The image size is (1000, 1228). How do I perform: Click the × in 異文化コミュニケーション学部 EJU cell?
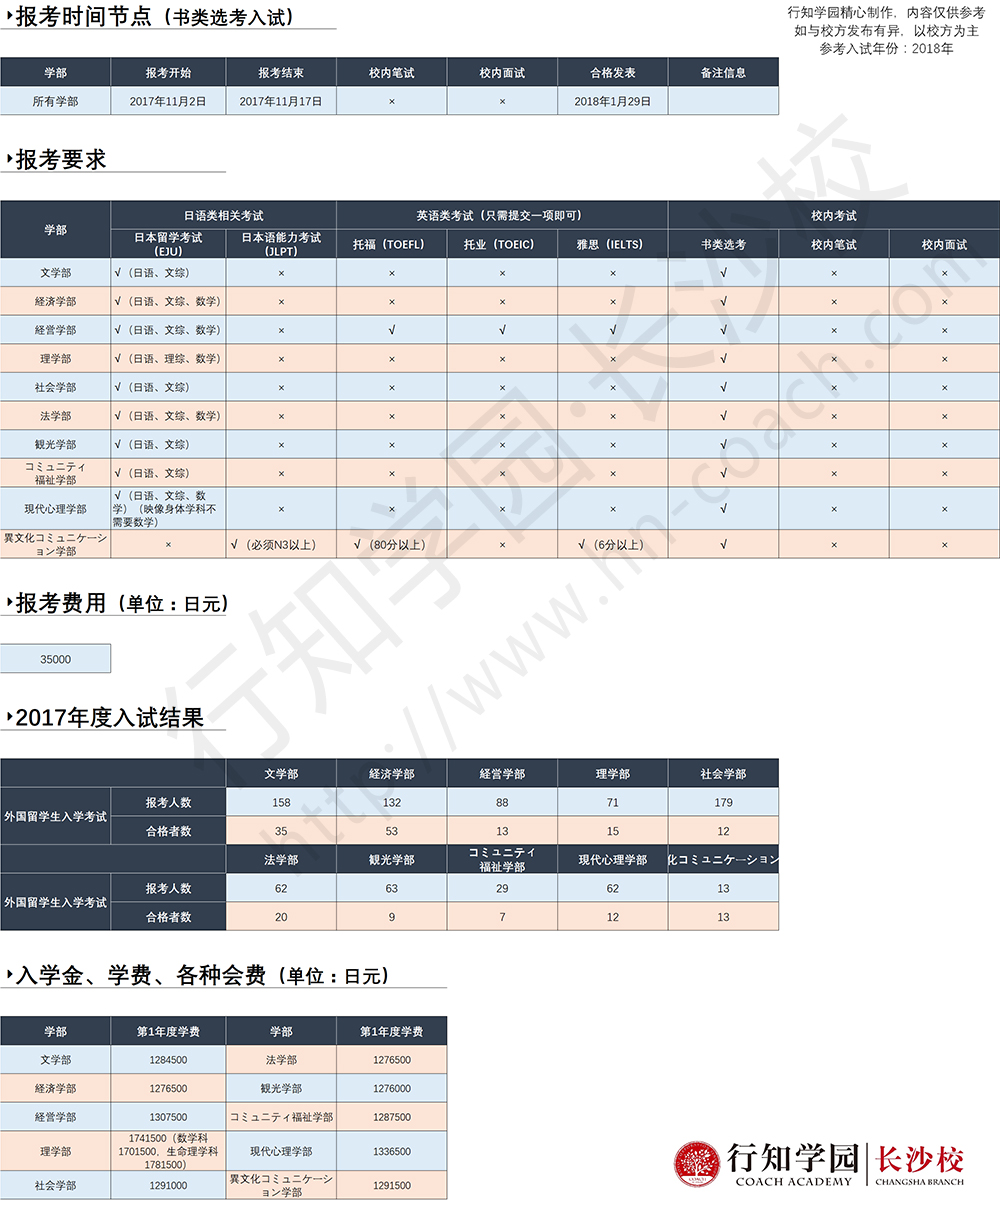tap(168, 545)
